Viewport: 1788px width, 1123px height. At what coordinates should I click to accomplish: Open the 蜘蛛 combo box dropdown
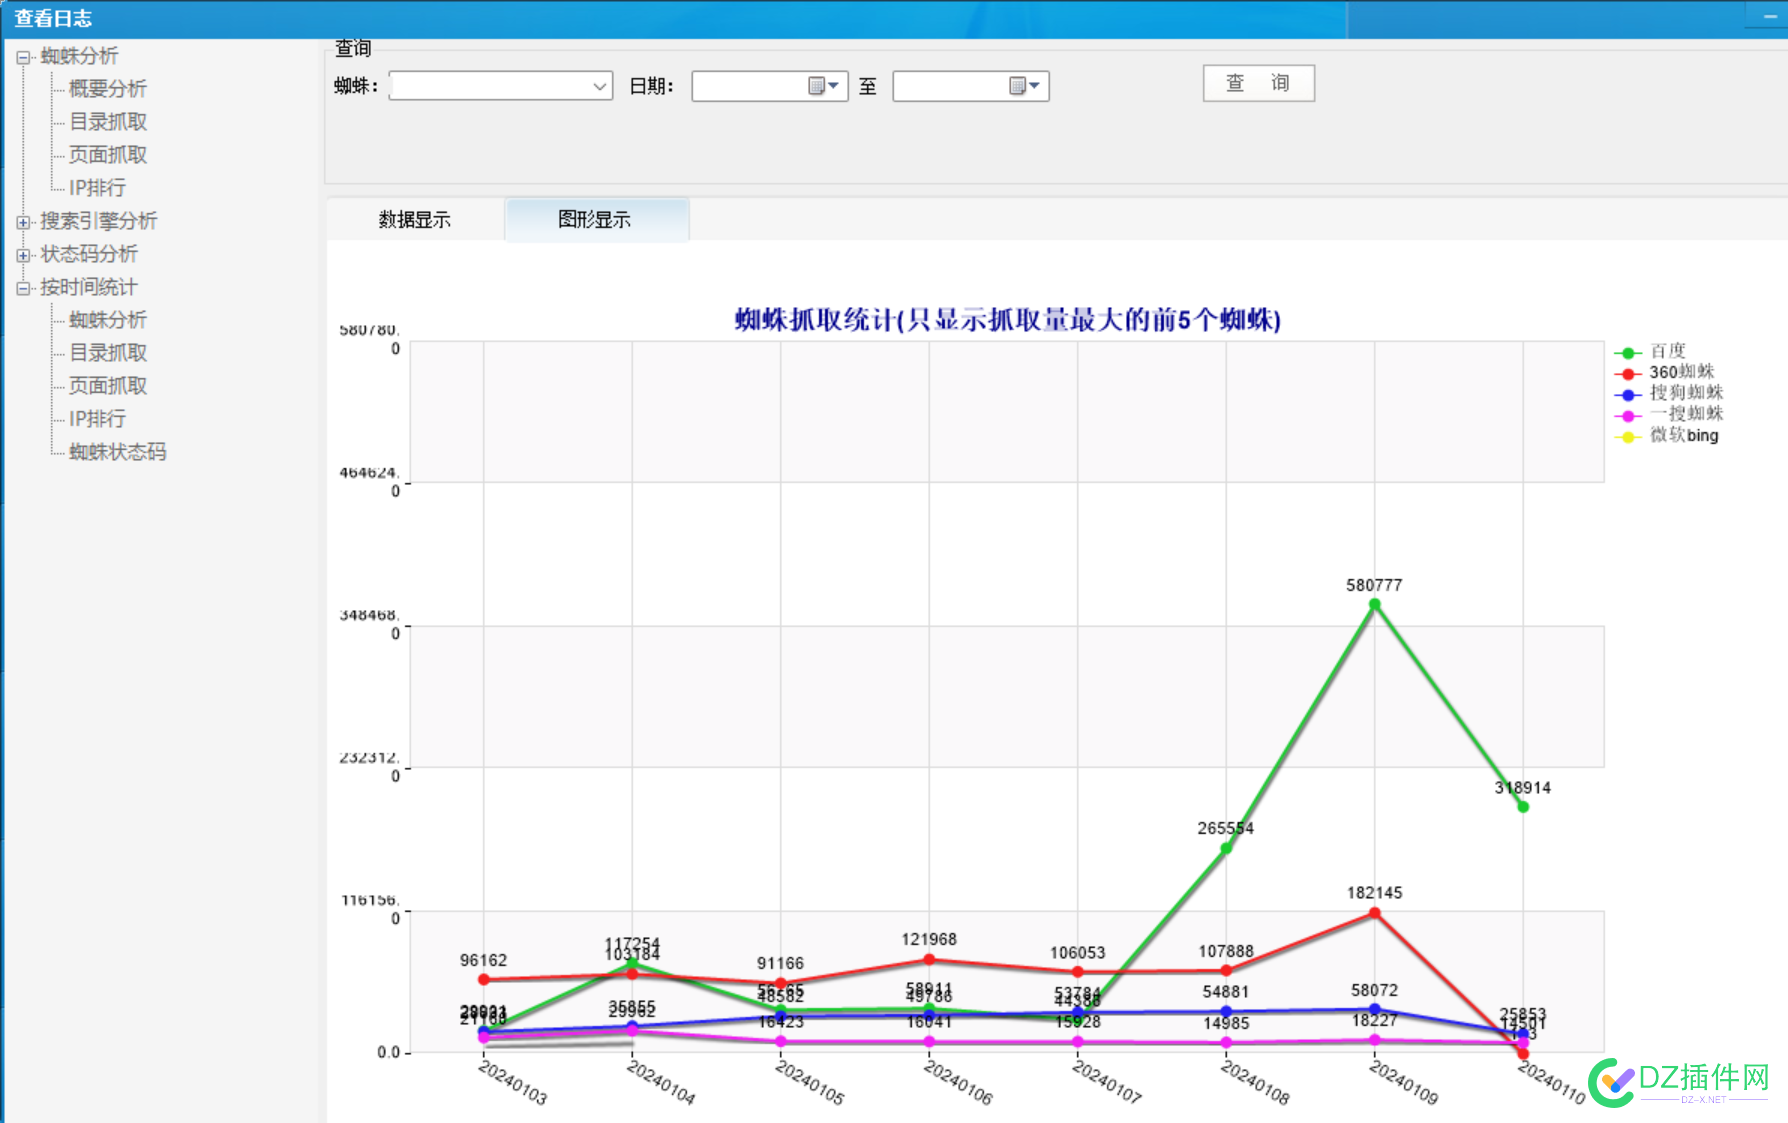[599, 86]
